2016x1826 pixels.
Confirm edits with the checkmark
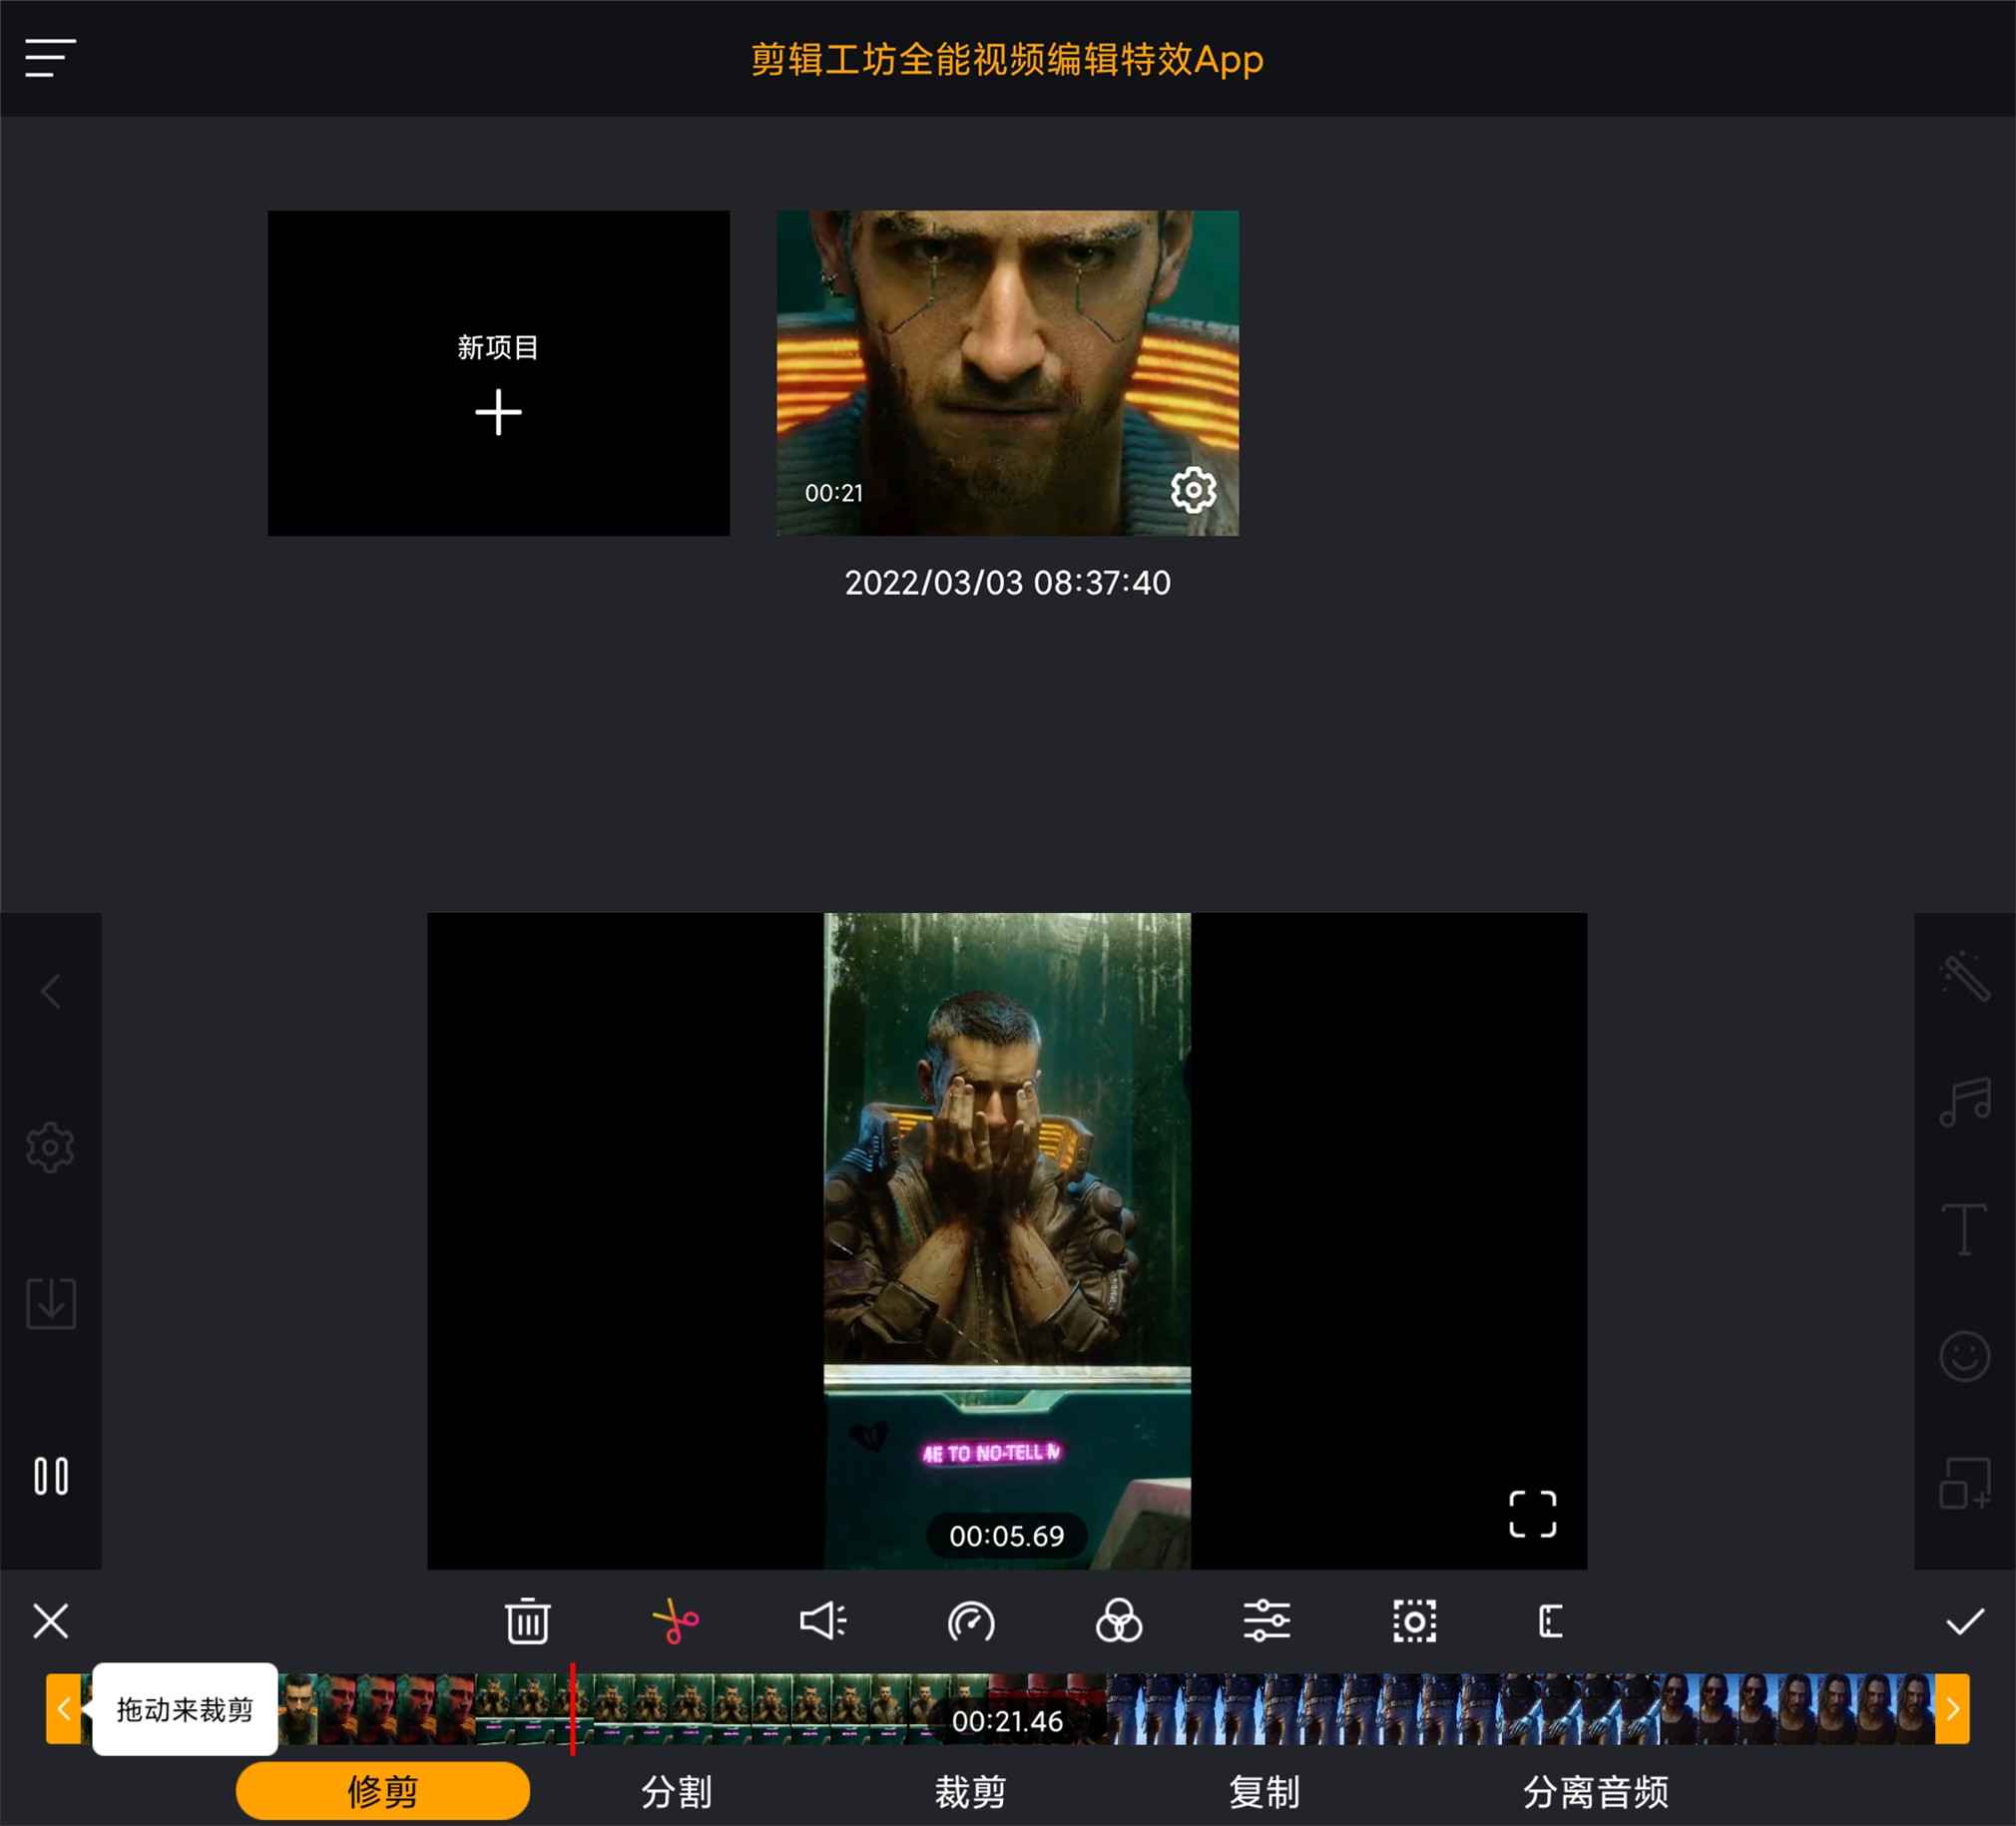[1965, 1622]
